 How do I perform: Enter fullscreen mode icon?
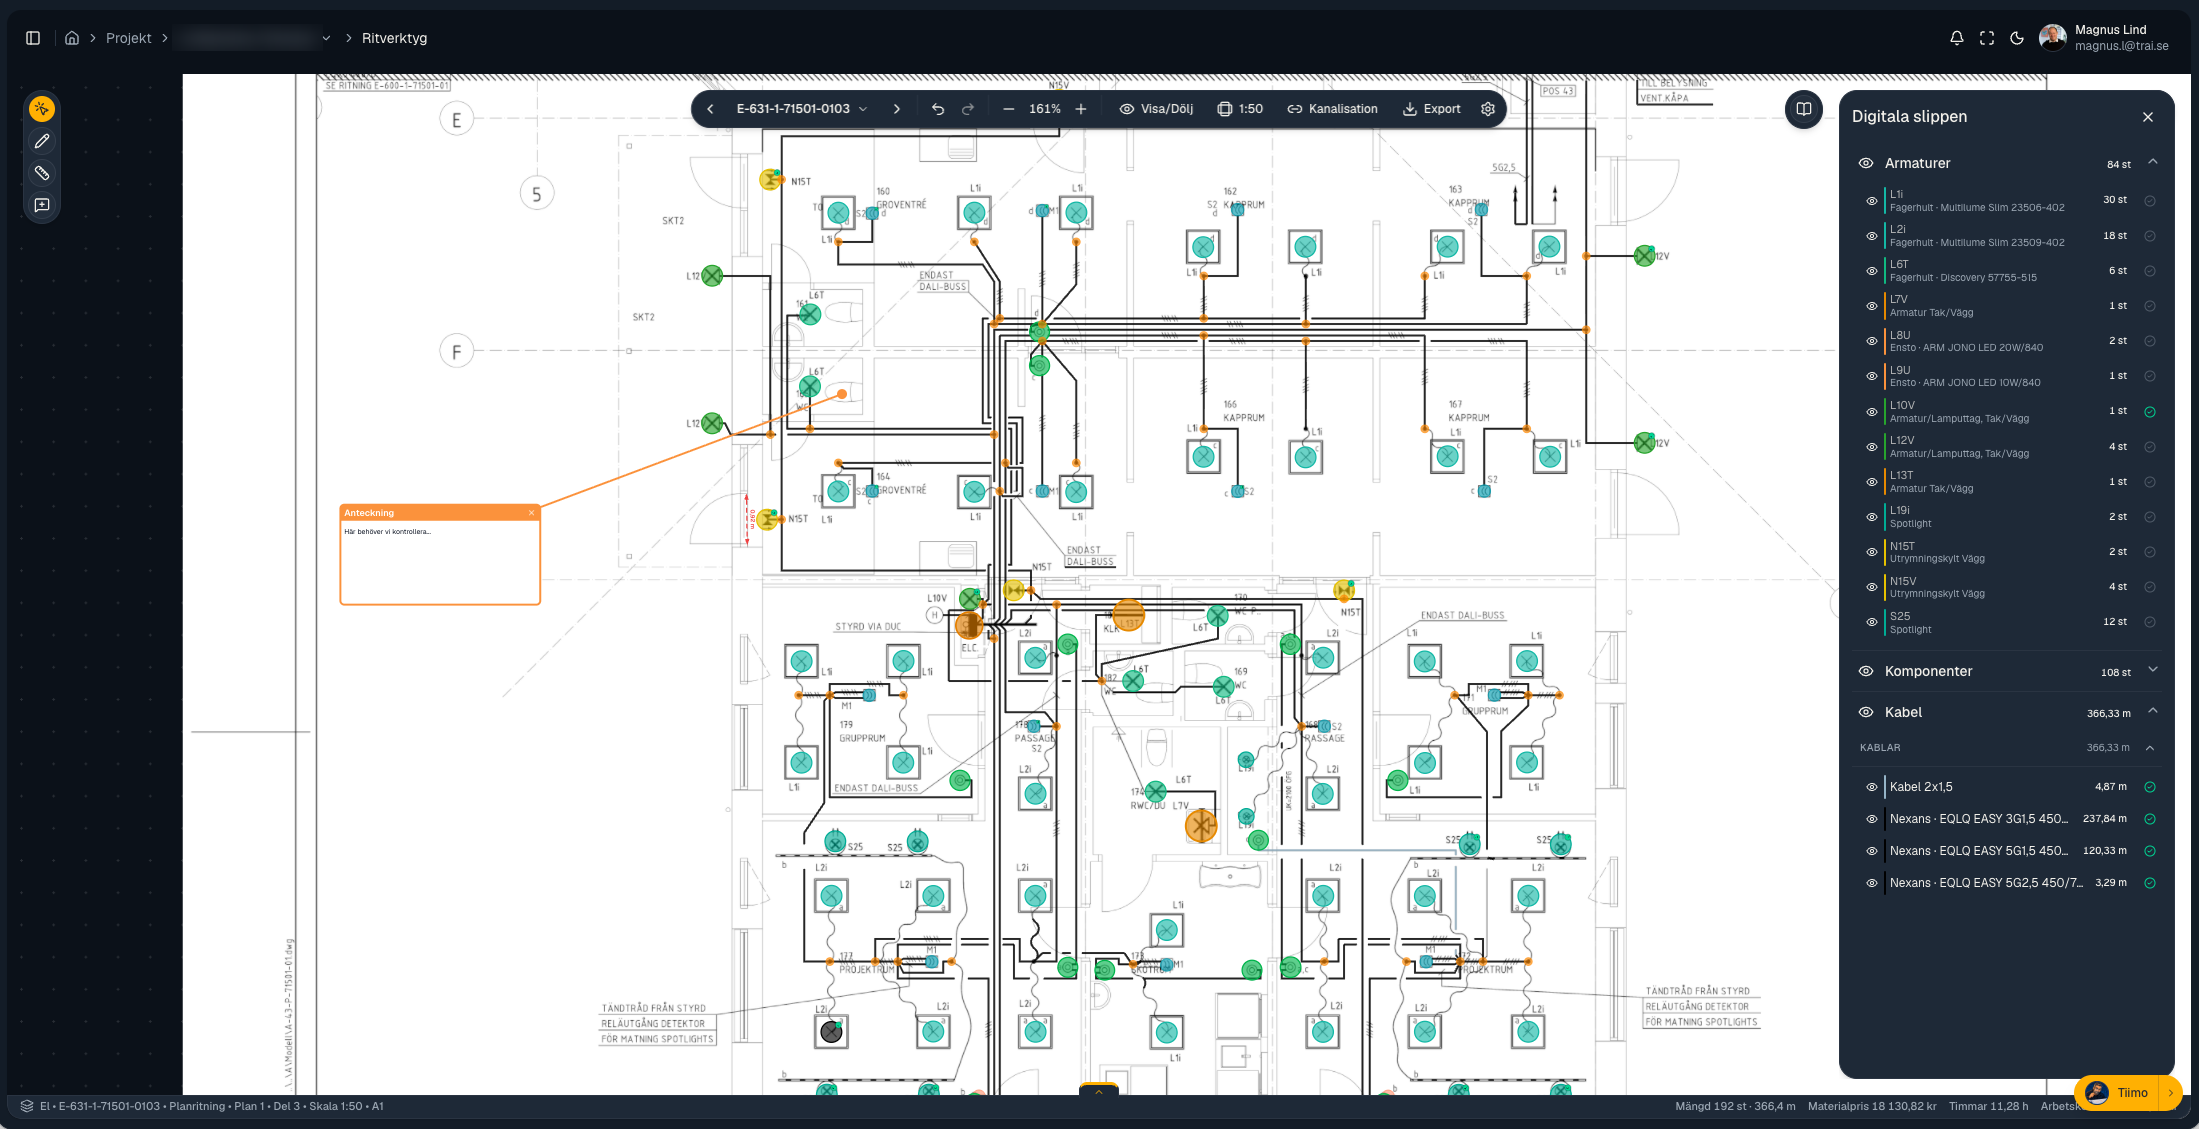click(1987, 38)
